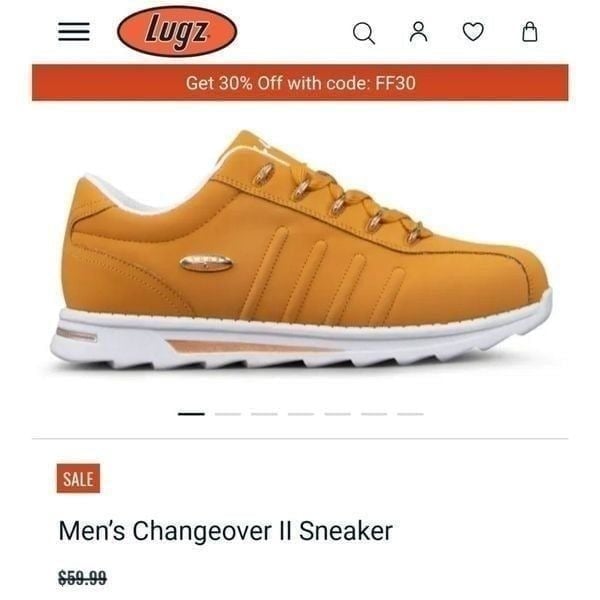The width and height of the screenshot is (600, 600).
Task: Click the SALE badge
Action: point(78,478)
